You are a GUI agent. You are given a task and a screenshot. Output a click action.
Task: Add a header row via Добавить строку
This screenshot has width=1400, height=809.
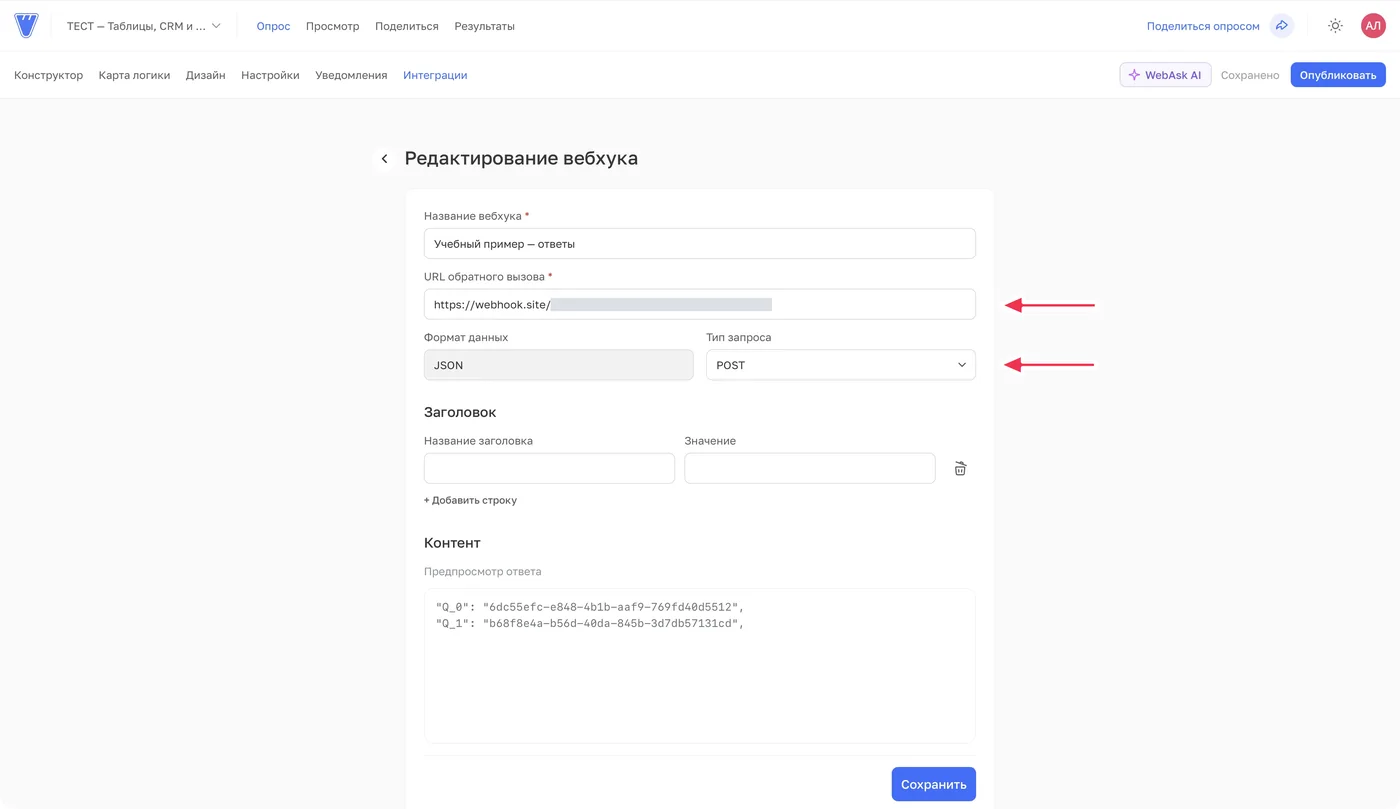[x=470, y=500]
